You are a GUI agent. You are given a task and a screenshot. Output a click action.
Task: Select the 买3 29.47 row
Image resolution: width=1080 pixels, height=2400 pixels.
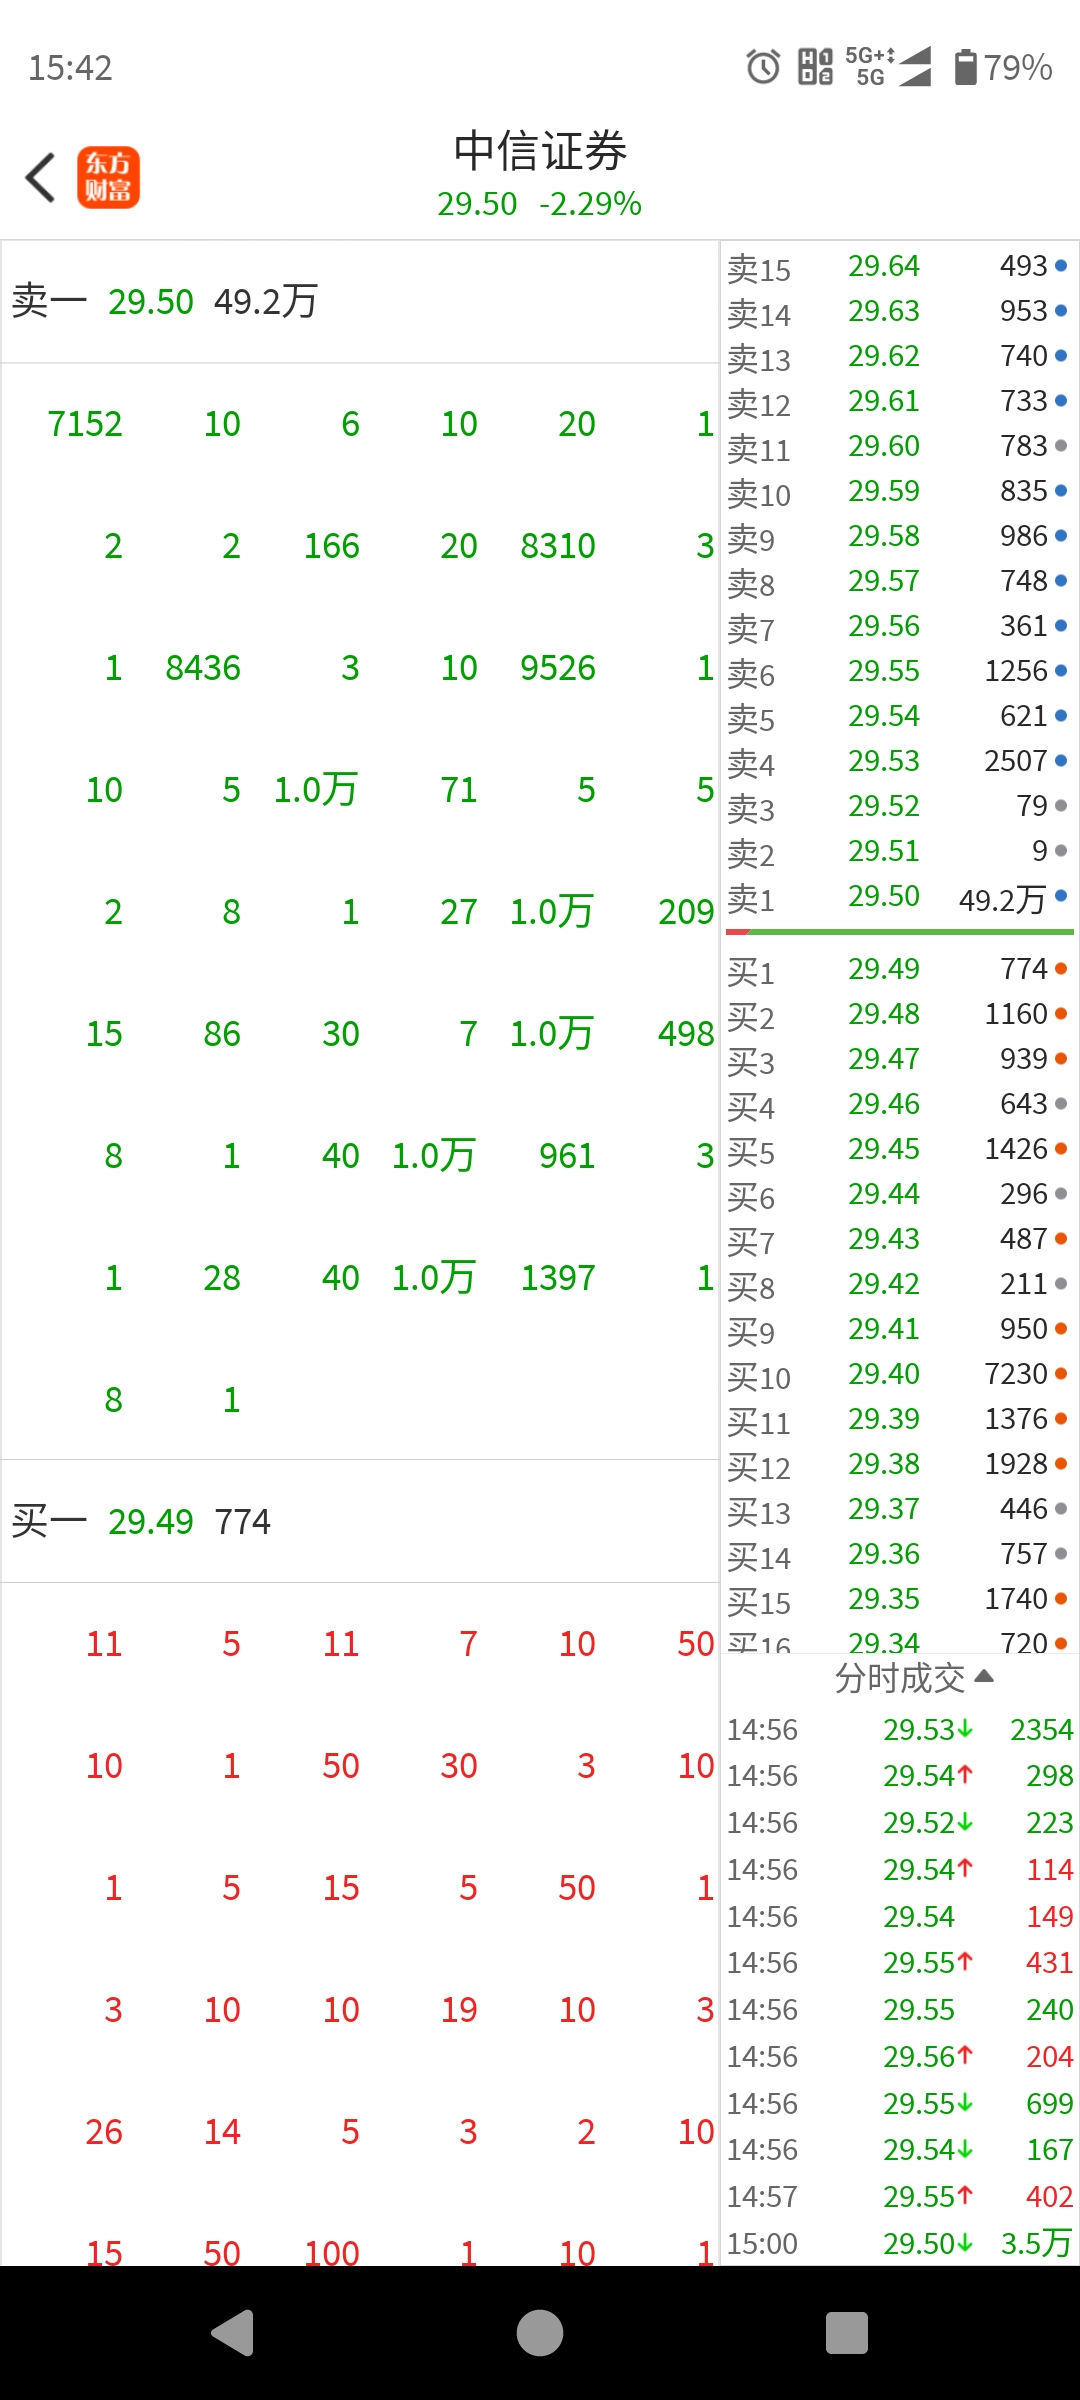(x=898, y=1060)
